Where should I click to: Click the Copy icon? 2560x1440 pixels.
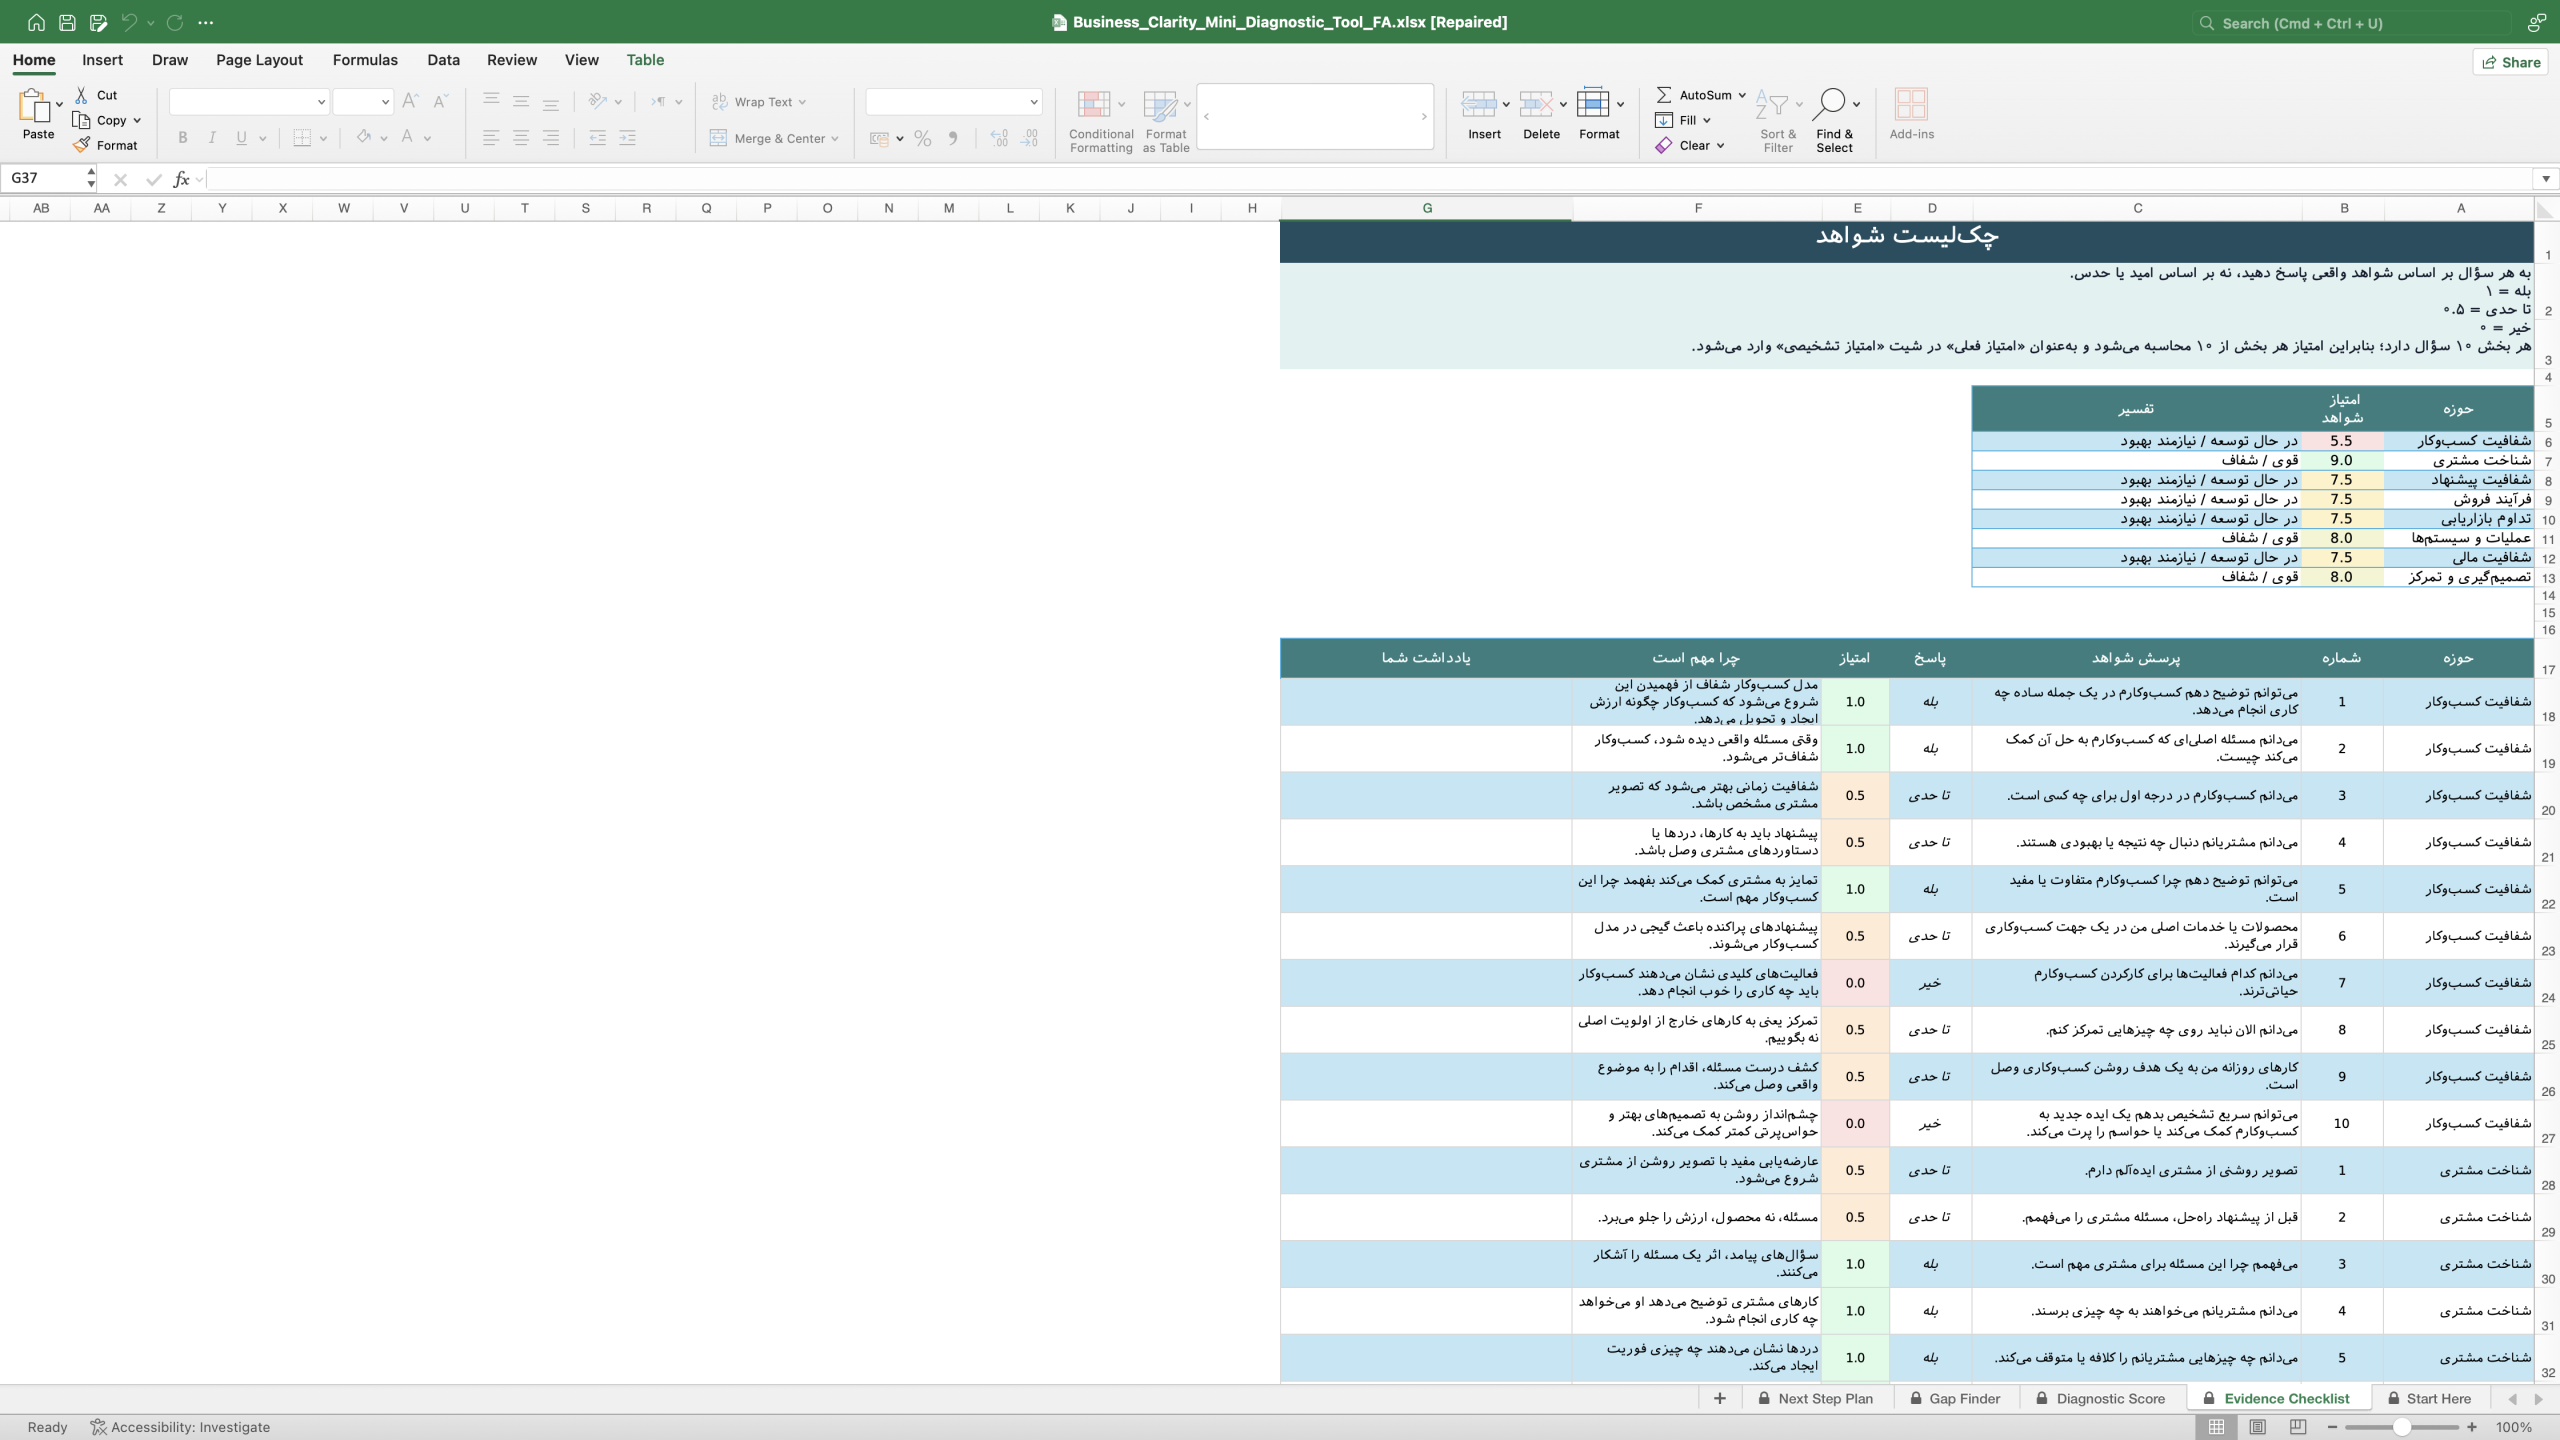tap(81, 120)
